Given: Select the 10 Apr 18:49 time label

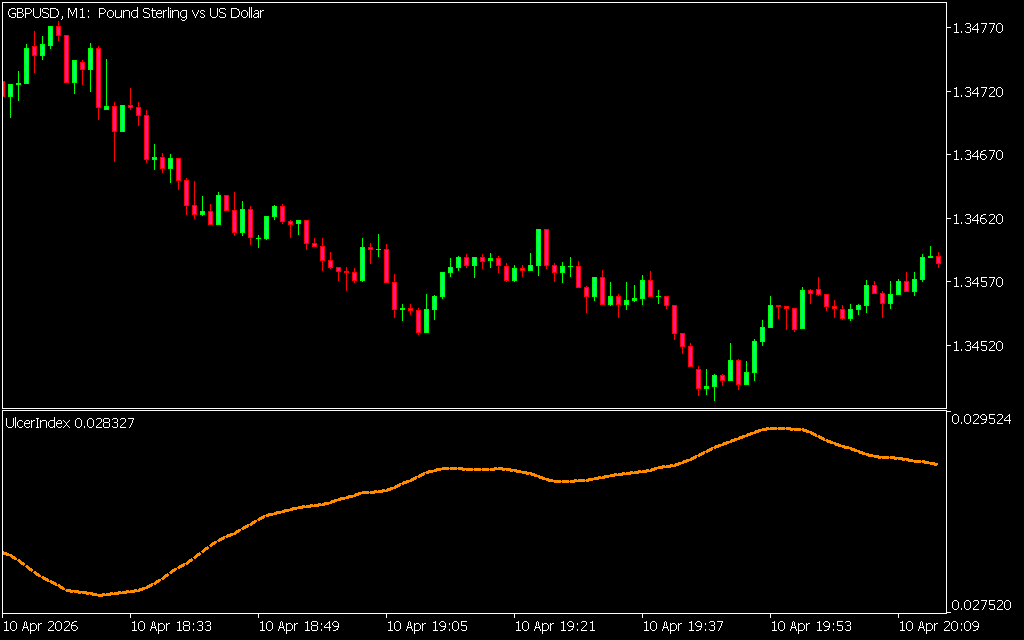Looking at the screenshot, I should pyautogui.click(x=298, y=627).
